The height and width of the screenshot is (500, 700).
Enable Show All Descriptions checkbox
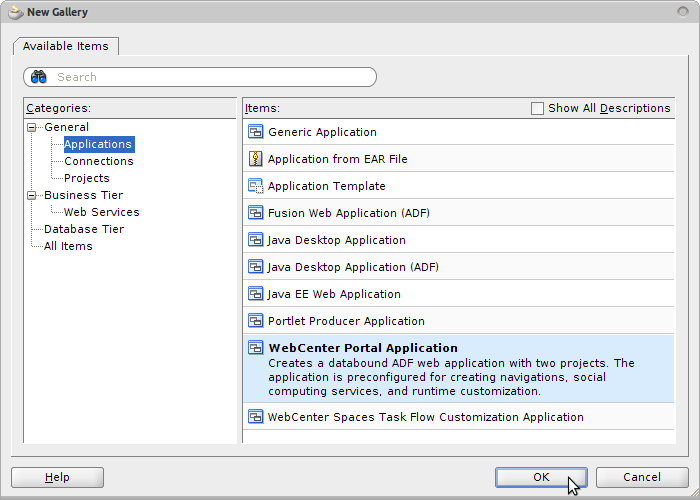[537, 108]
